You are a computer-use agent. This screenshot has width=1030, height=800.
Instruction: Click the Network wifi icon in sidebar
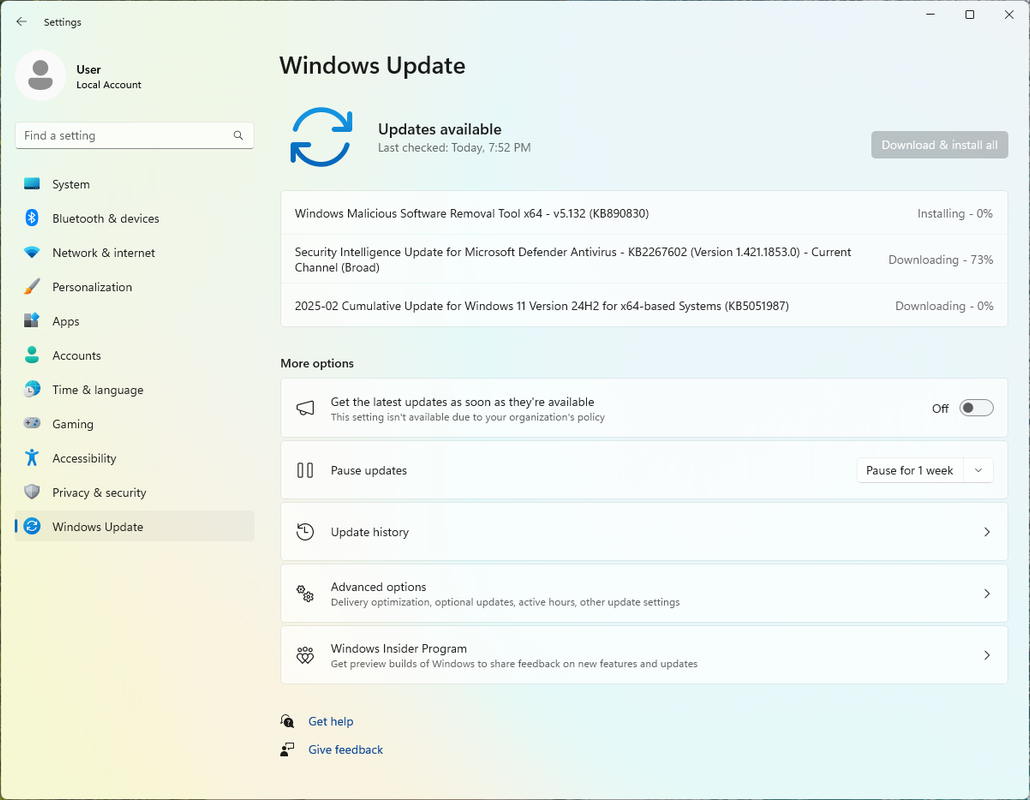32,252
